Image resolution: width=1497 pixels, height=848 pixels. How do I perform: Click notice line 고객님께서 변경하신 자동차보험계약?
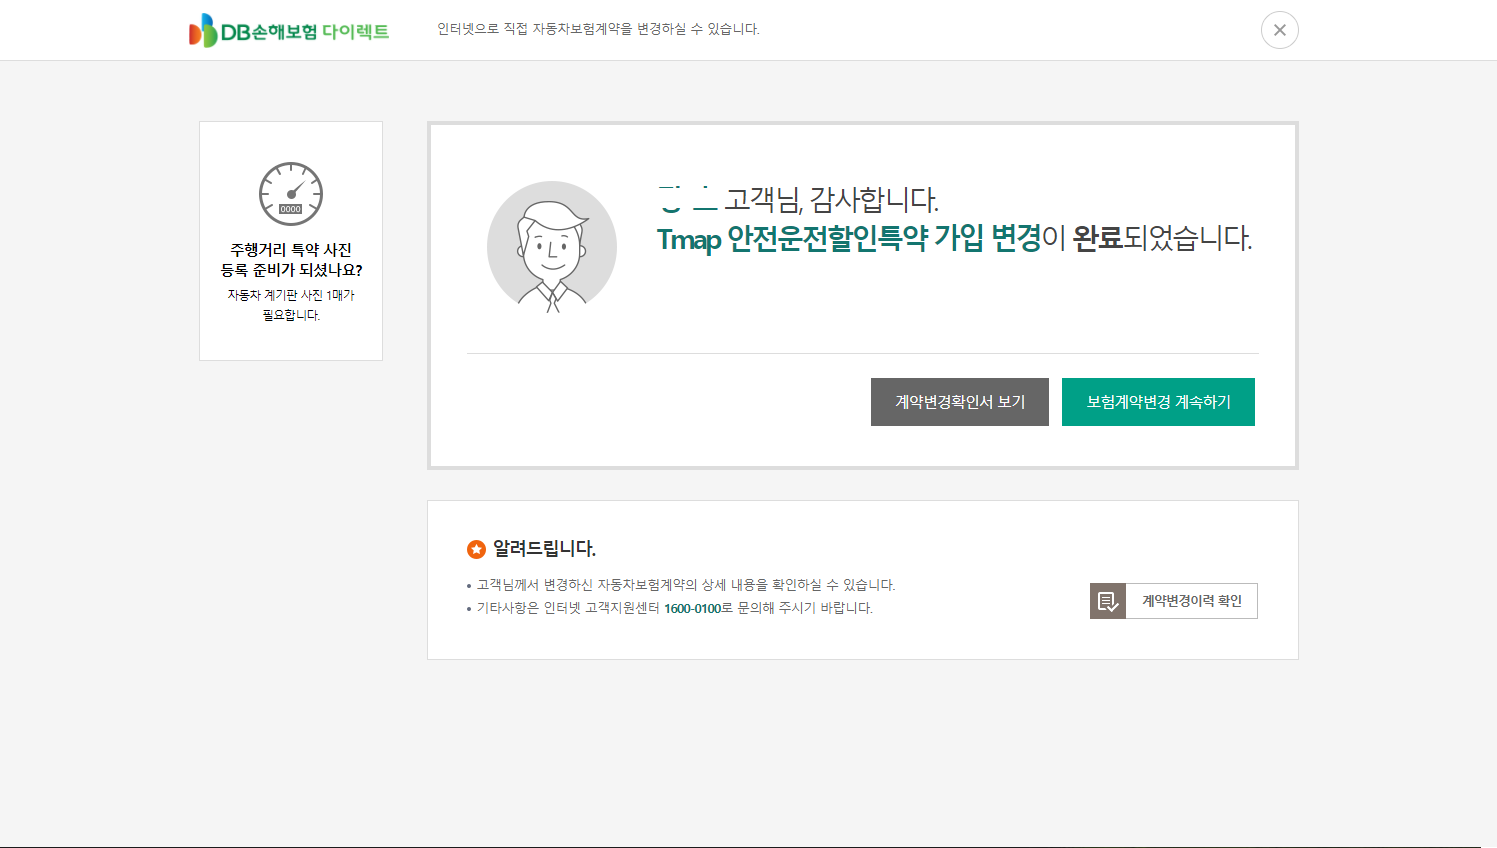click(x=686, y=585)
